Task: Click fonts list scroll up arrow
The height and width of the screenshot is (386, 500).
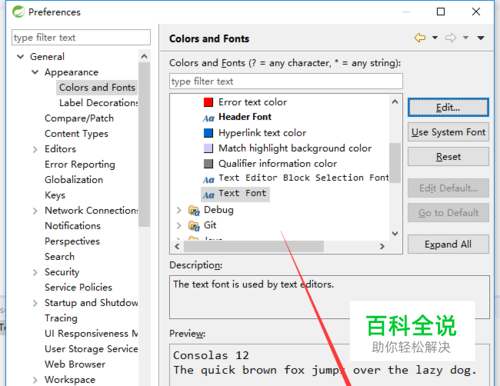Action: coord(395,101)
